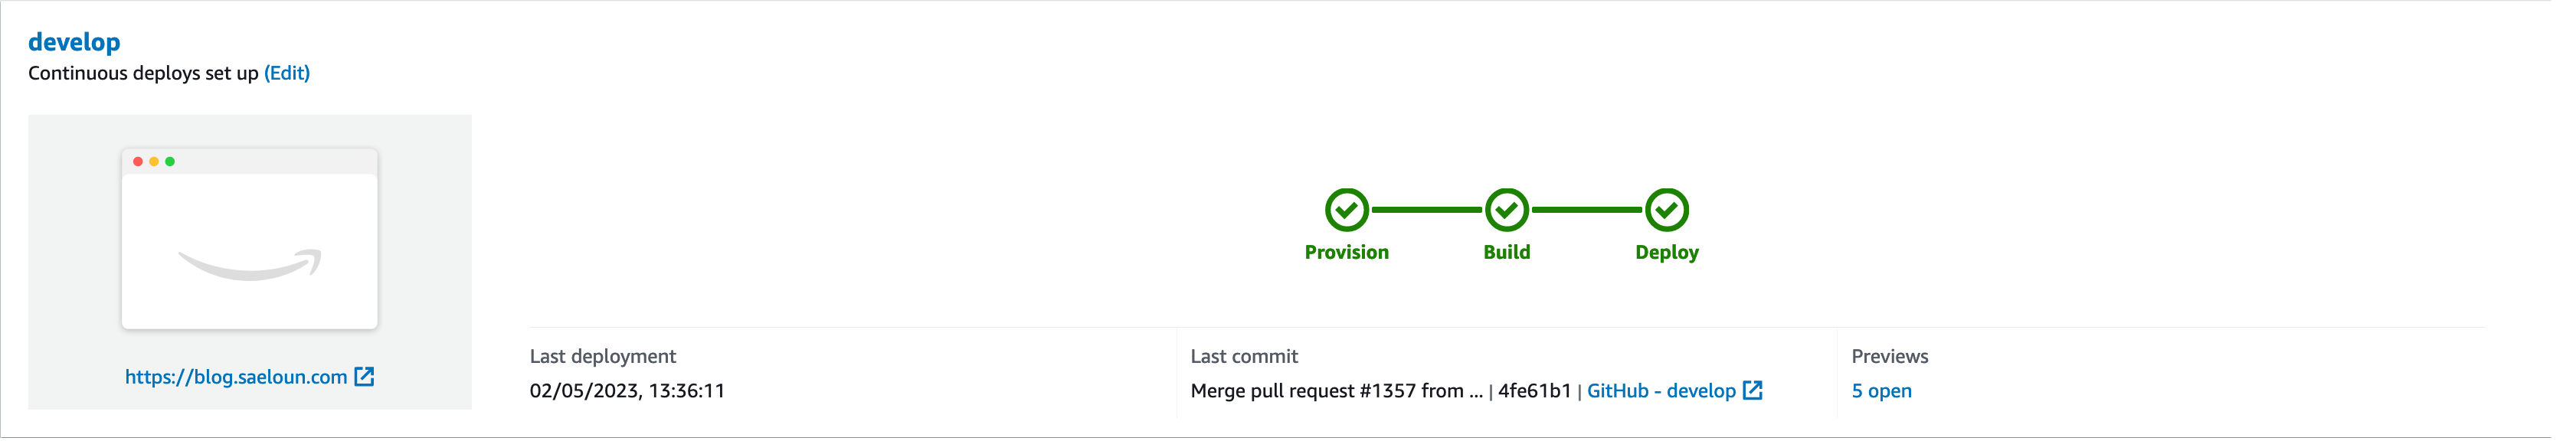Click the red dot in preview thumbnail
The image size is (2576, 441).
pyautogui.click(x=138, y=161)
